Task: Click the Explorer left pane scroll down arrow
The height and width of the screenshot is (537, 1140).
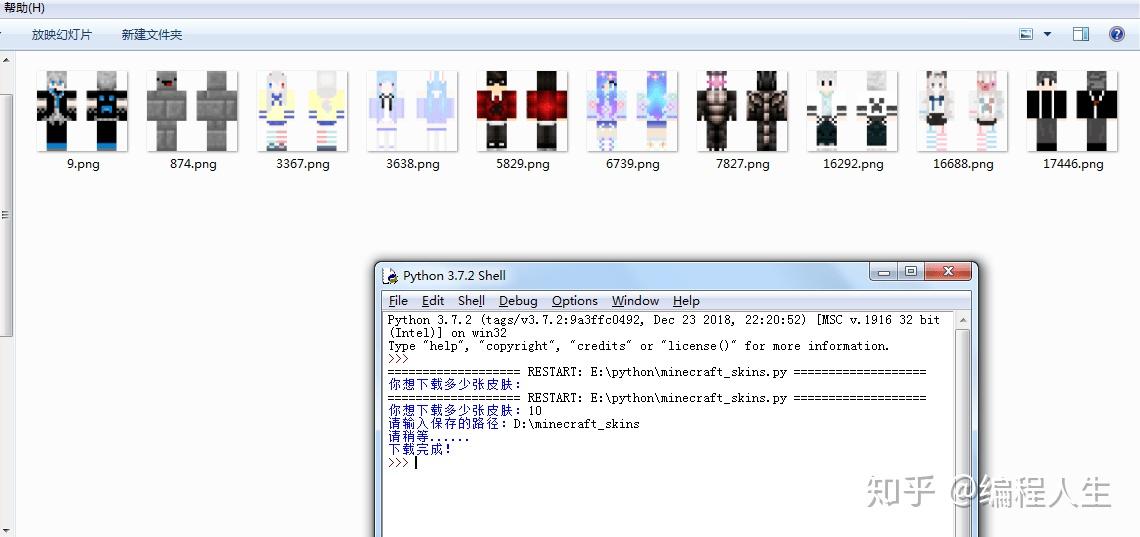Action: (4, 530)
